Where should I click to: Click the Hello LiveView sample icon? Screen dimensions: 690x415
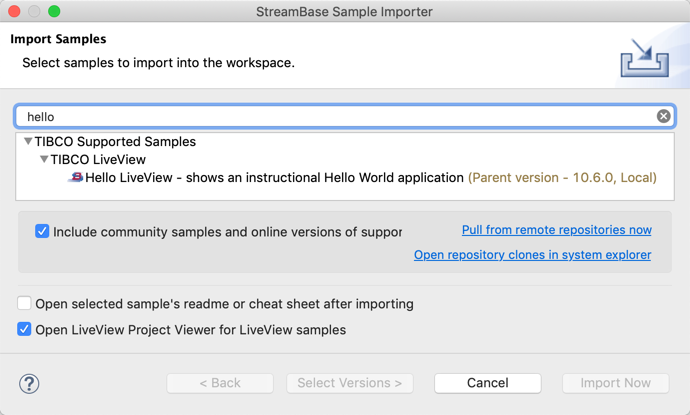pos(75,178)
